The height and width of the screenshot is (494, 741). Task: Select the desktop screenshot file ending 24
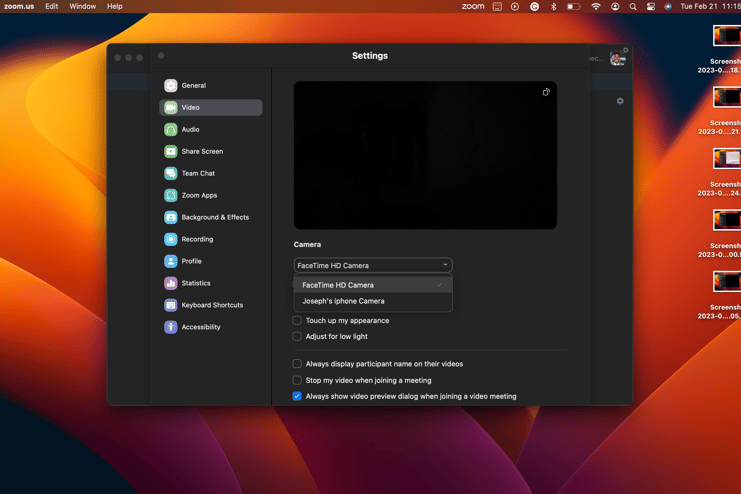tap(726, 159)
